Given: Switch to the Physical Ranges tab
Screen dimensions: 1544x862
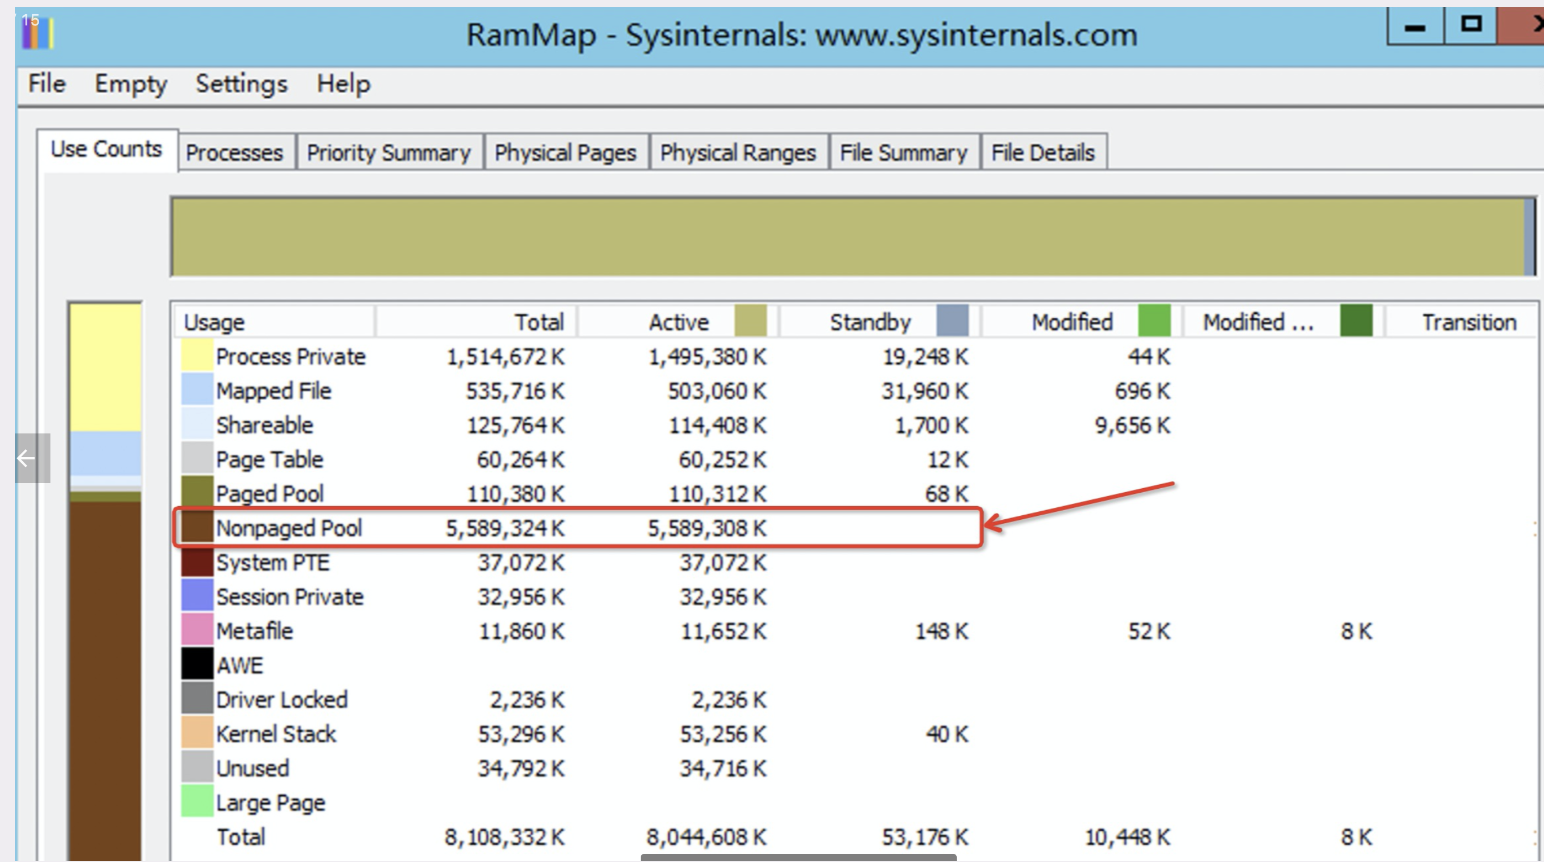Looking at the screenshot, I should point(738,153).
